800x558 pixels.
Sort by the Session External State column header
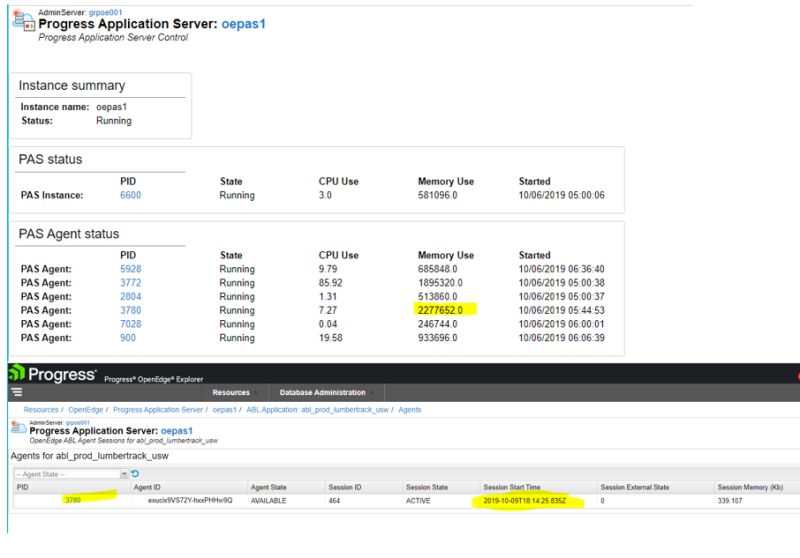coord(656,487)
